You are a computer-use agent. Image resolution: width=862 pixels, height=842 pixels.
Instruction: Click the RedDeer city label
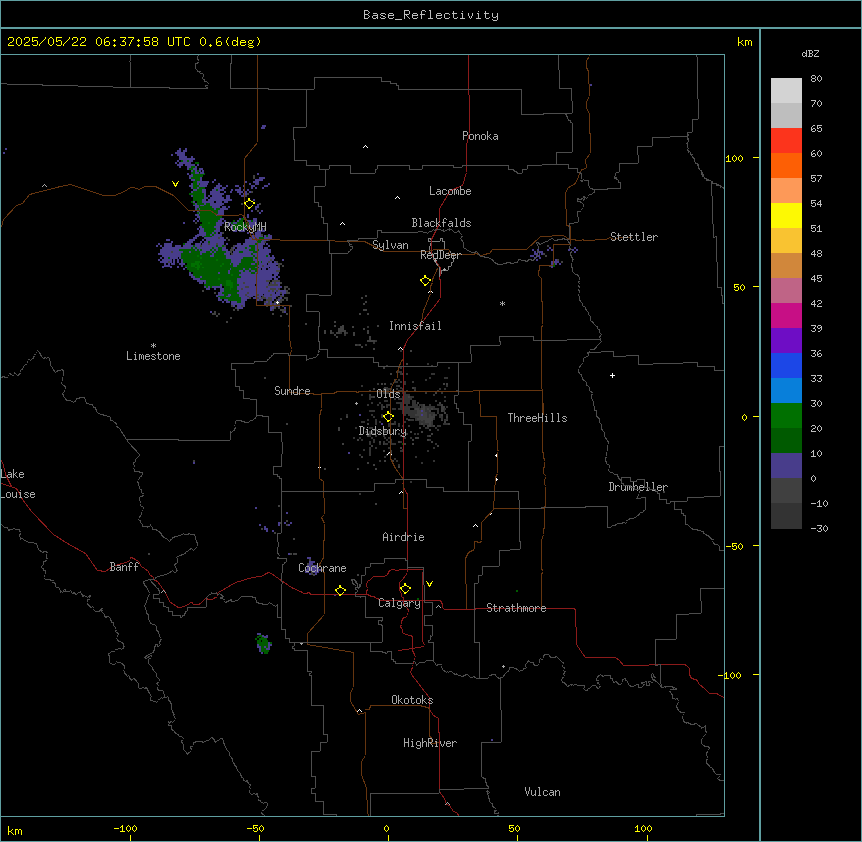(x=440, y=255)
